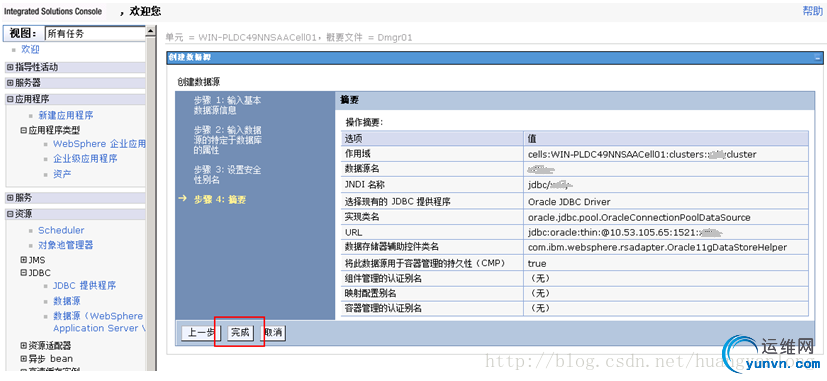Click the 容器管理的认证别名 row label
The width and height of the screenshot is (827, 381).
pos(383,309)
